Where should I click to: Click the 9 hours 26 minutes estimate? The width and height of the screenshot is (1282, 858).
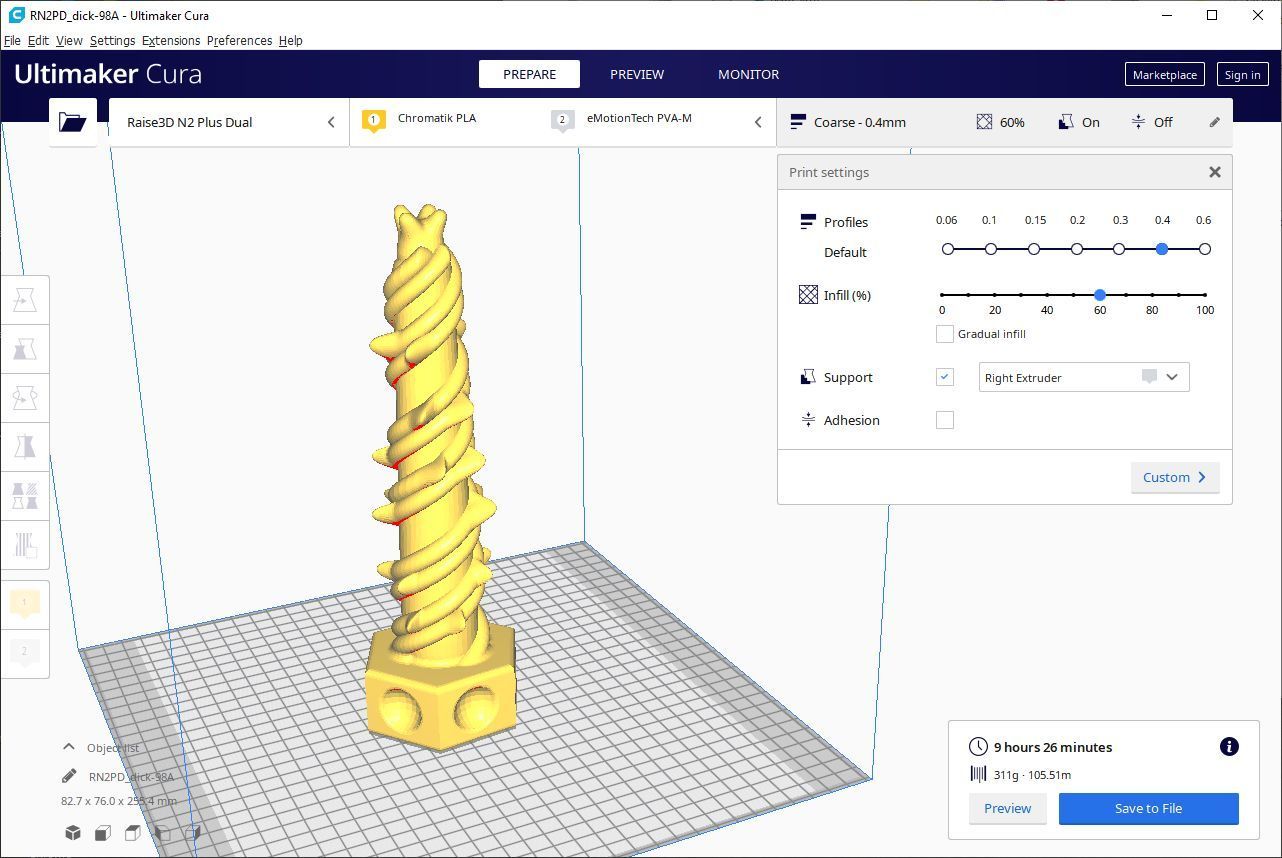(x=1053, y=747)
